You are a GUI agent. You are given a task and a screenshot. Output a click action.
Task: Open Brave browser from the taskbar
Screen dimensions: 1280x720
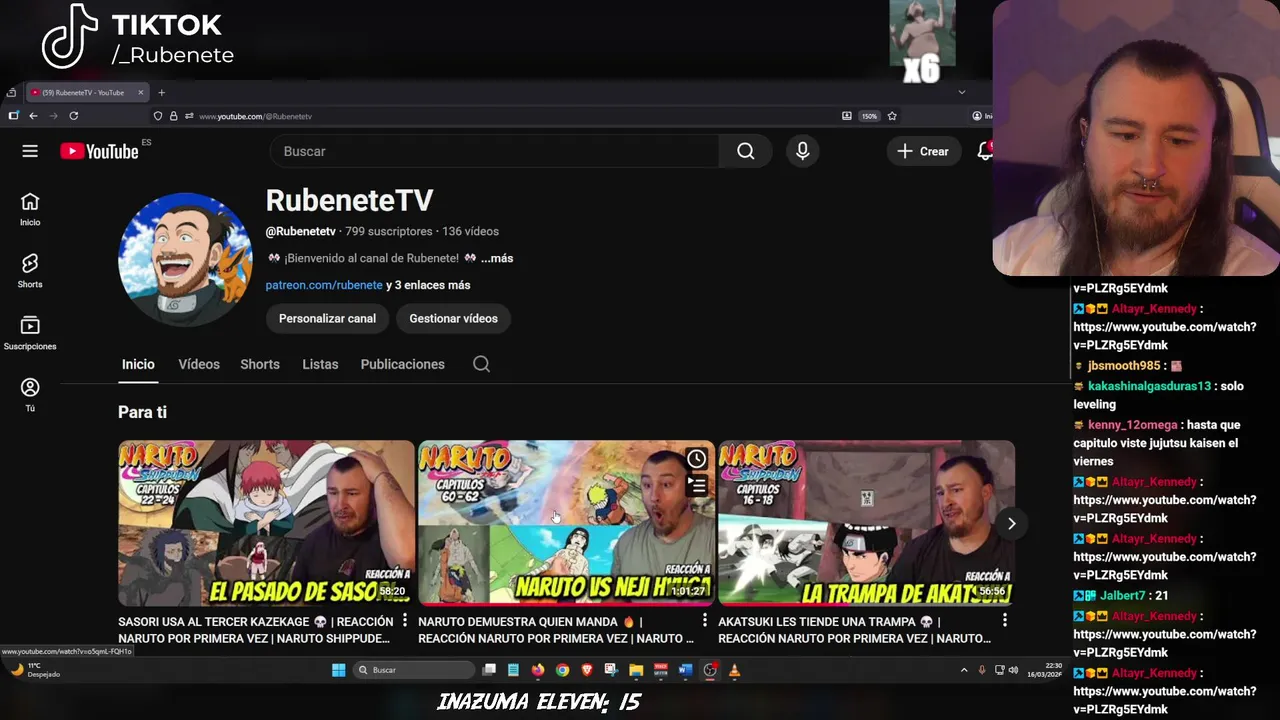(587, 670)
